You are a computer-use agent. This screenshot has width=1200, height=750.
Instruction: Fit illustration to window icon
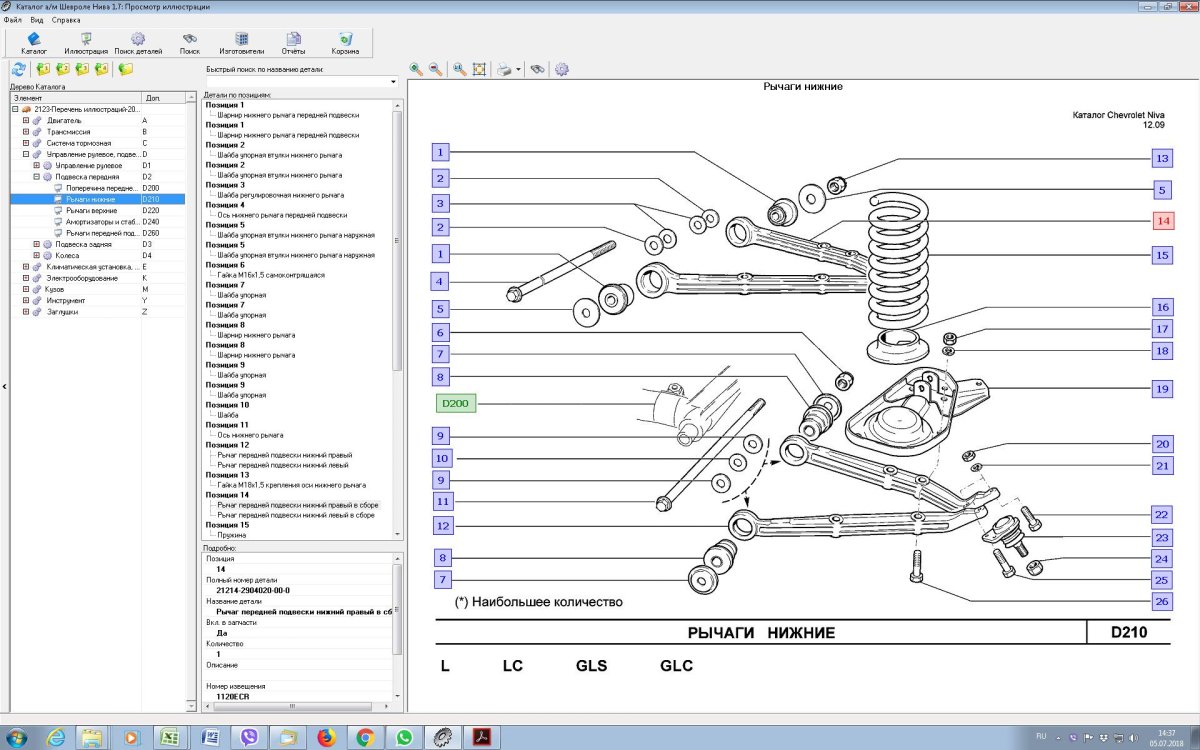point(479,69)
